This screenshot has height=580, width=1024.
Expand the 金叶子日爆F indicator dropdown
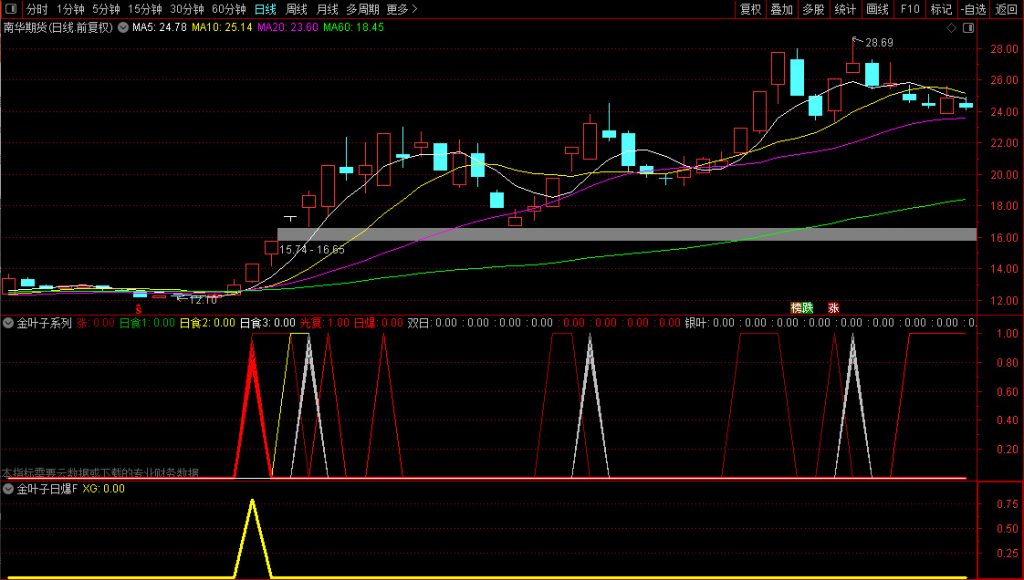coord(8,489)
